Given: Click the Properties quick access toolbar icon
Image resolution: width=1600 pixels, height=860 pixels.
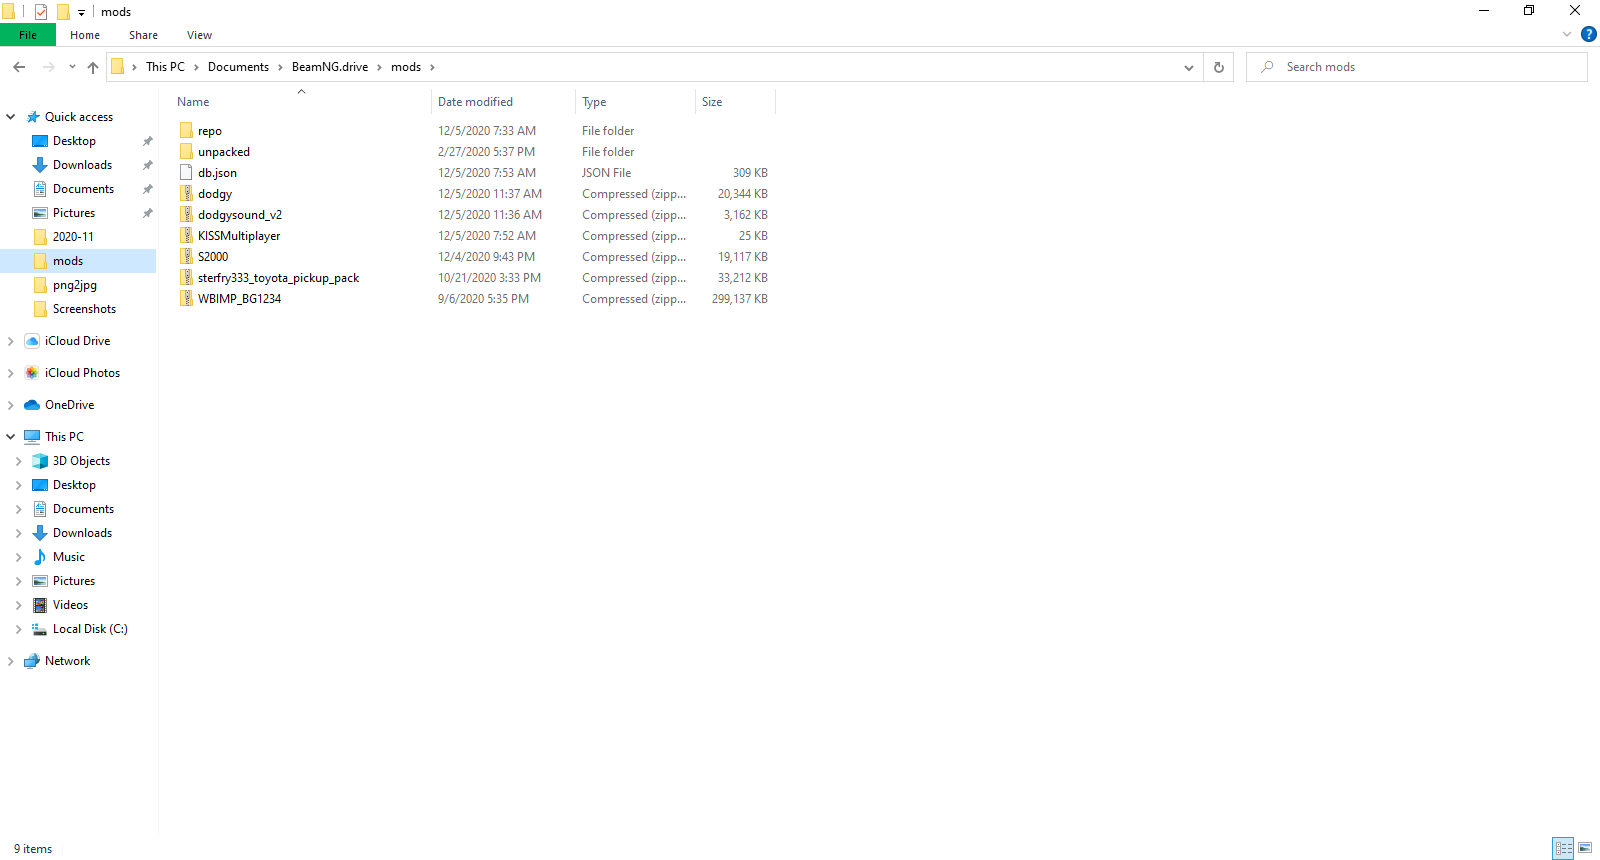Looking at the screenshot, I should [x=41, y=12].
